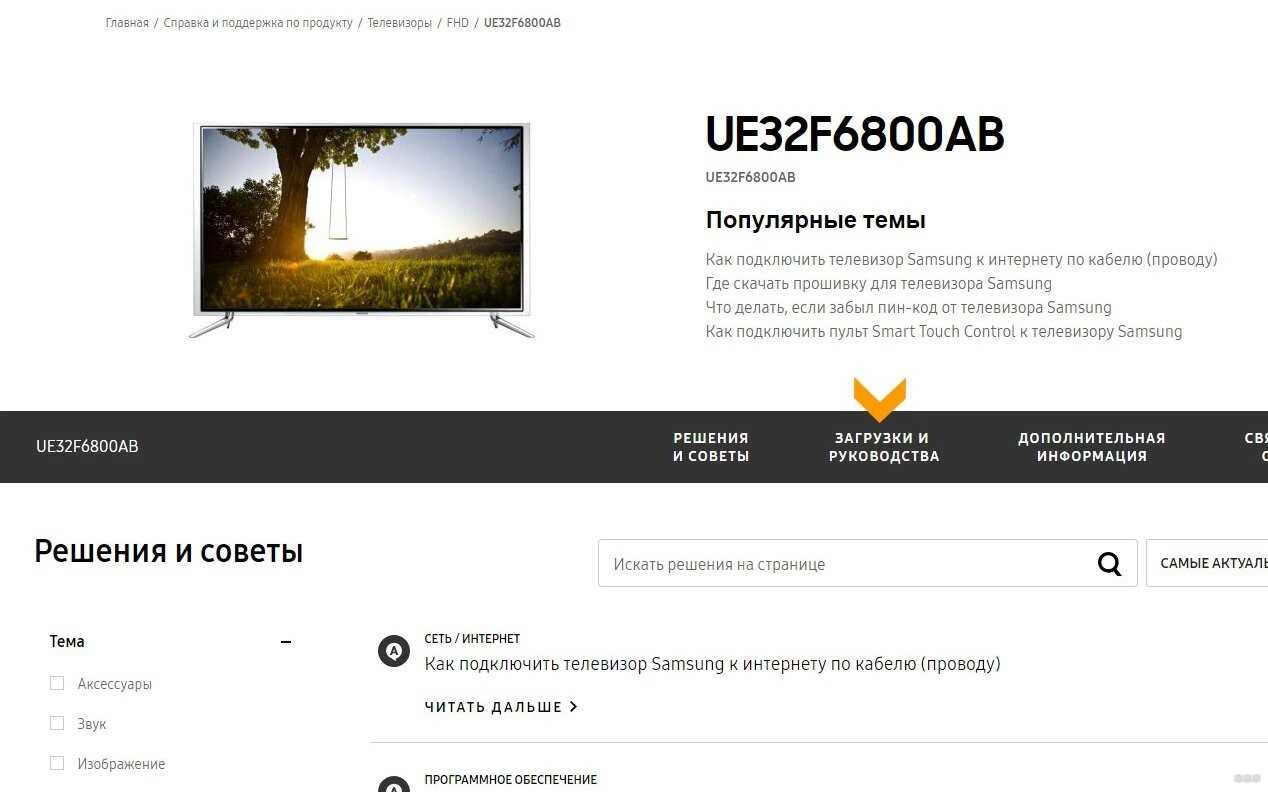1268x792 pixels.
Task: Open Где скачать прошивку для телевизора Samsung link
Action: 879,283
